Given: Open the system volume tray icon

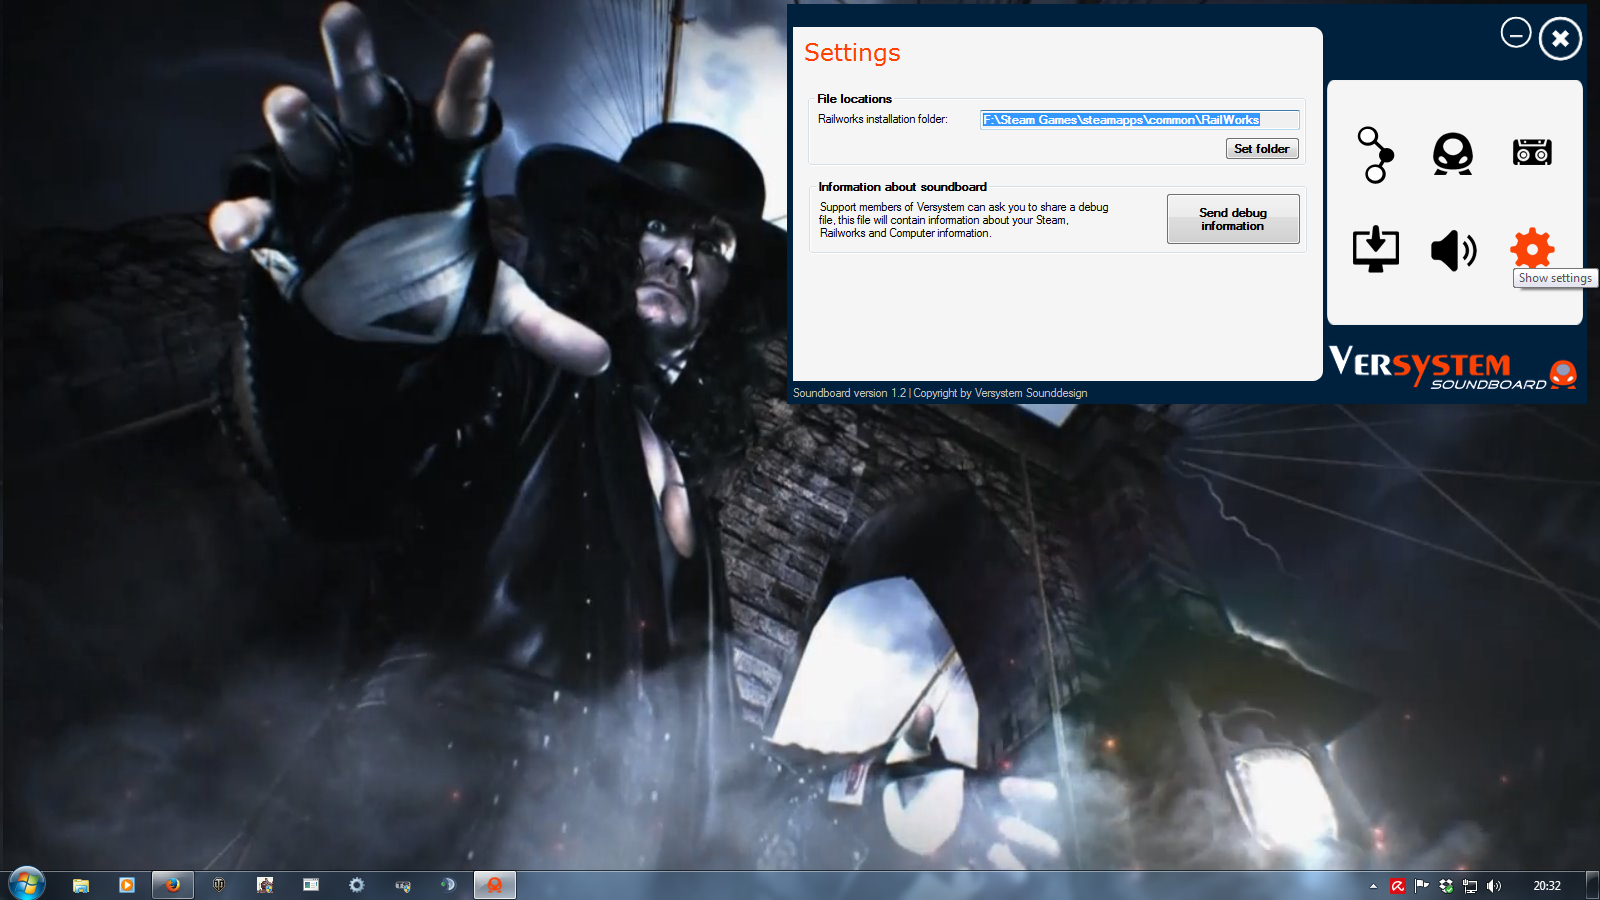Looking at the screenshot, I should (1494, 886).
